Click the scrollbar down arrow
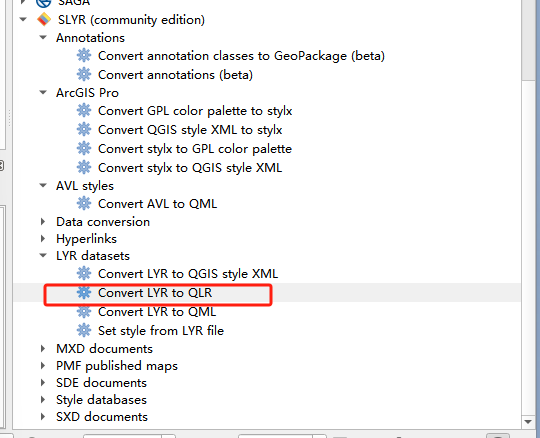The height and width of the screenshot is (438, 540). click(x=528, y=422)
